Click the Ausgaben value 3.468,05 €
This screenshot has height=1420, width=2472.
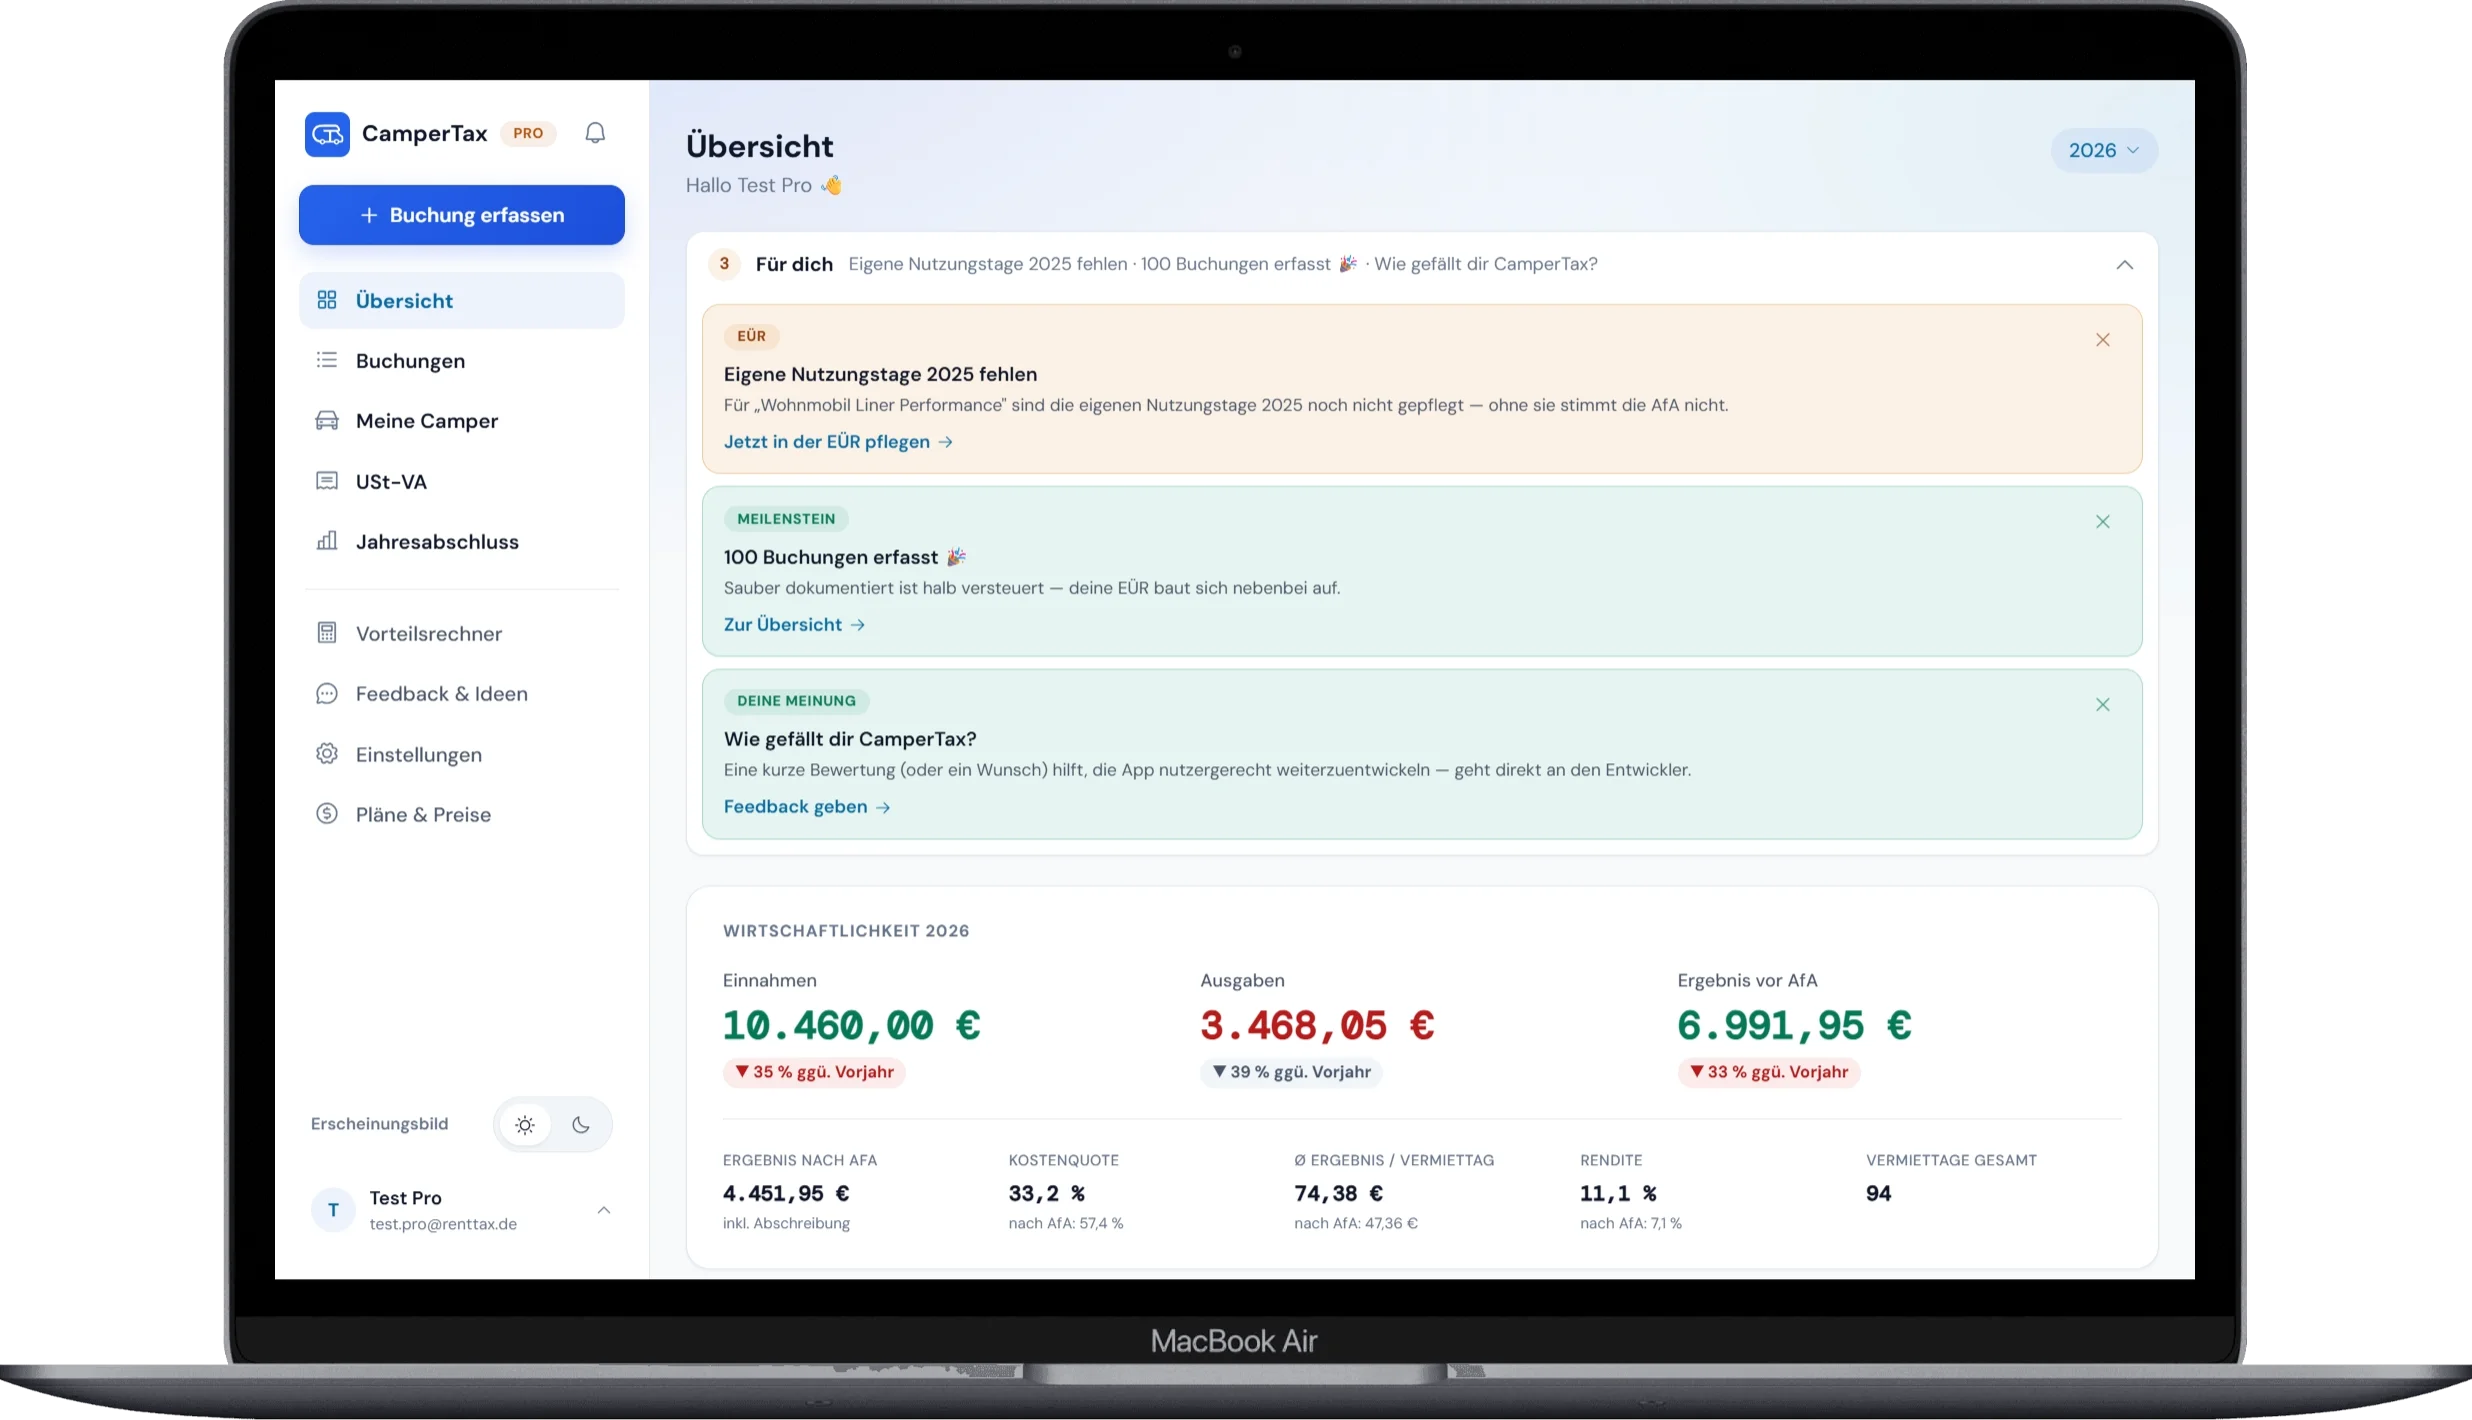1318,1025
